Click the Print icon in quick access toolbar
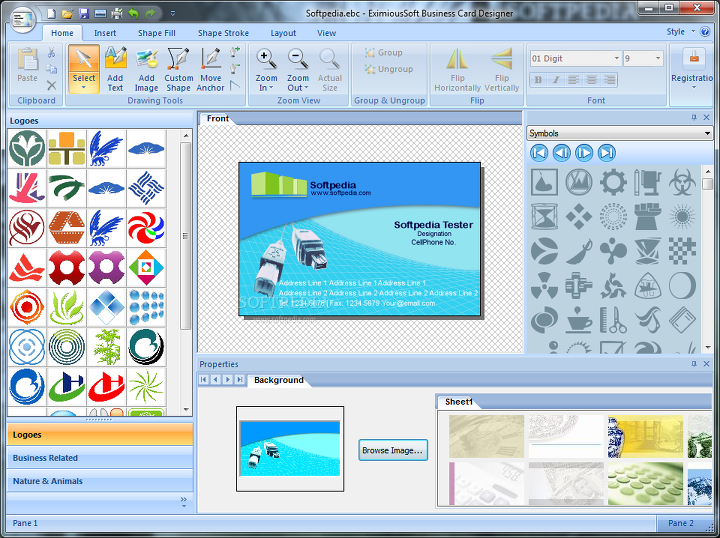The height and width of the screenshot is (538, 720). pyautogui.click(x=117, y=14)
